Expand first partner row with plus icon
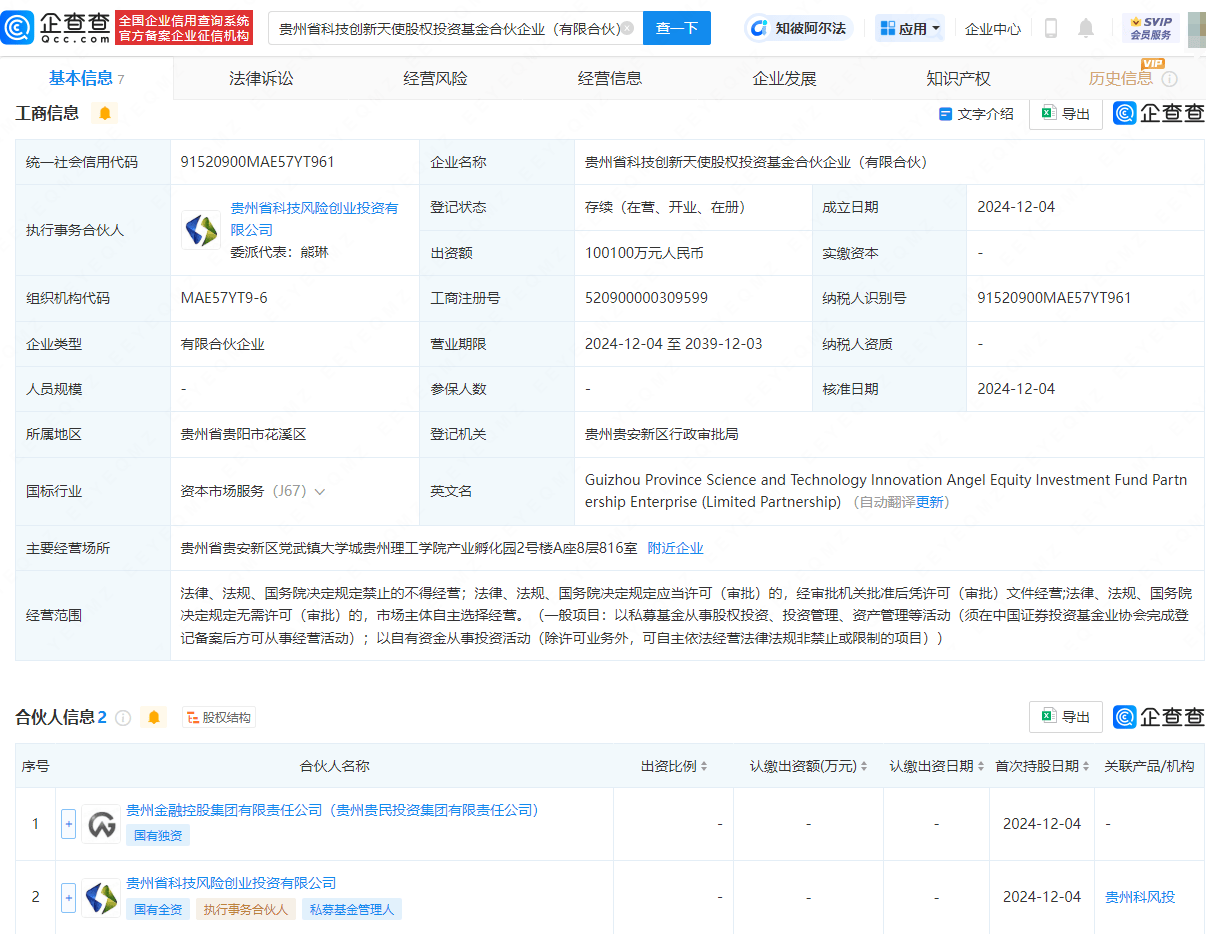The image size is (1206, 934). tap(67, 823)
